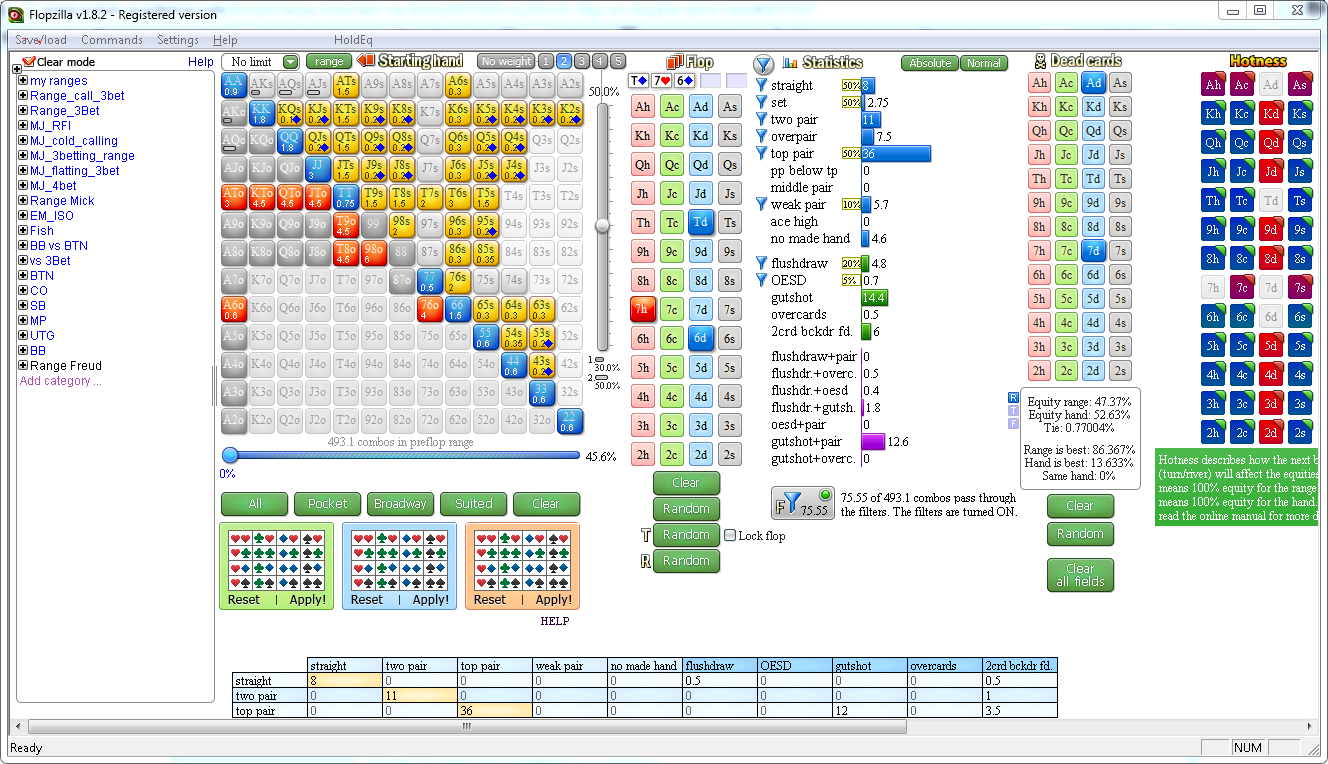Open the Settings menu

click(178, 40)
